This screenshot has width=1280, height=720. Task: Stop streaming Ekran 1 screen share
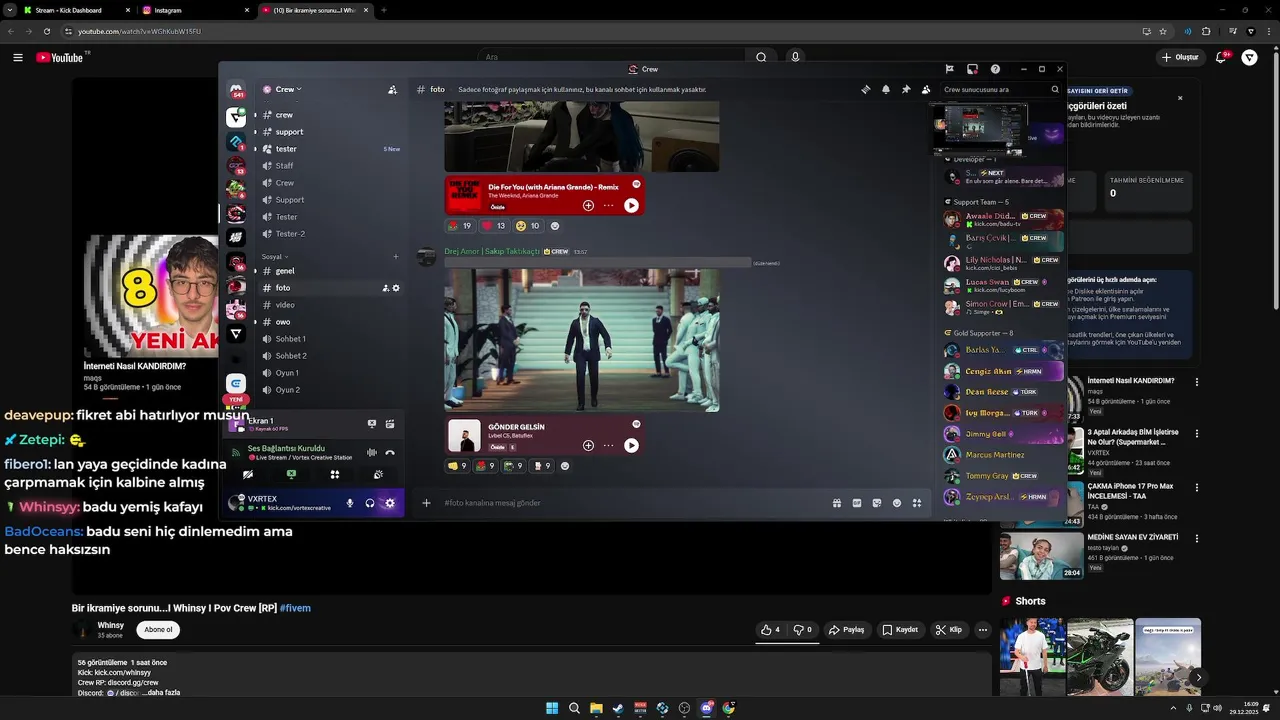pos(372,424)
